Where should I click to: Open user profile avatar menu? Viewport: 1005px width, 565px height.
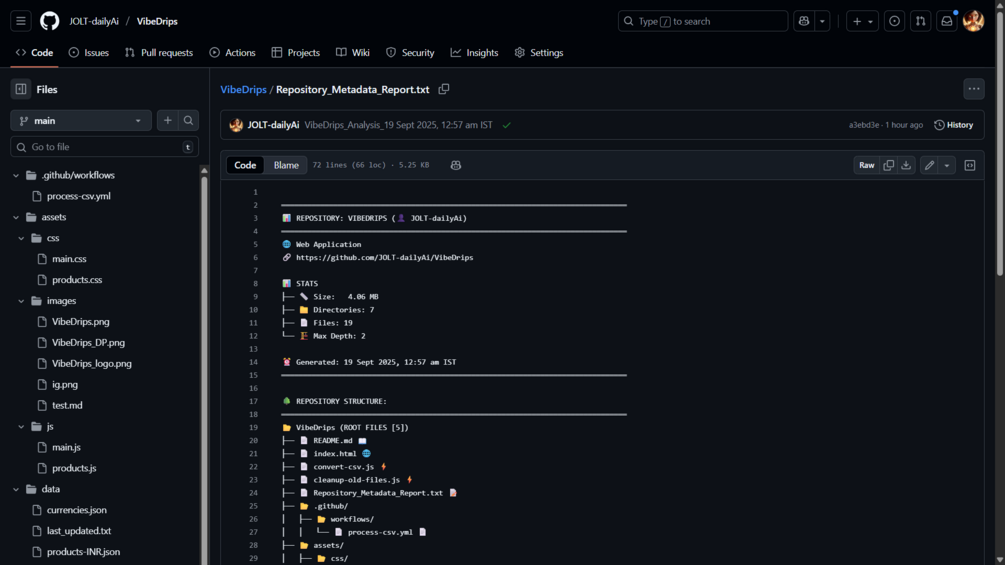coord(973,21)
